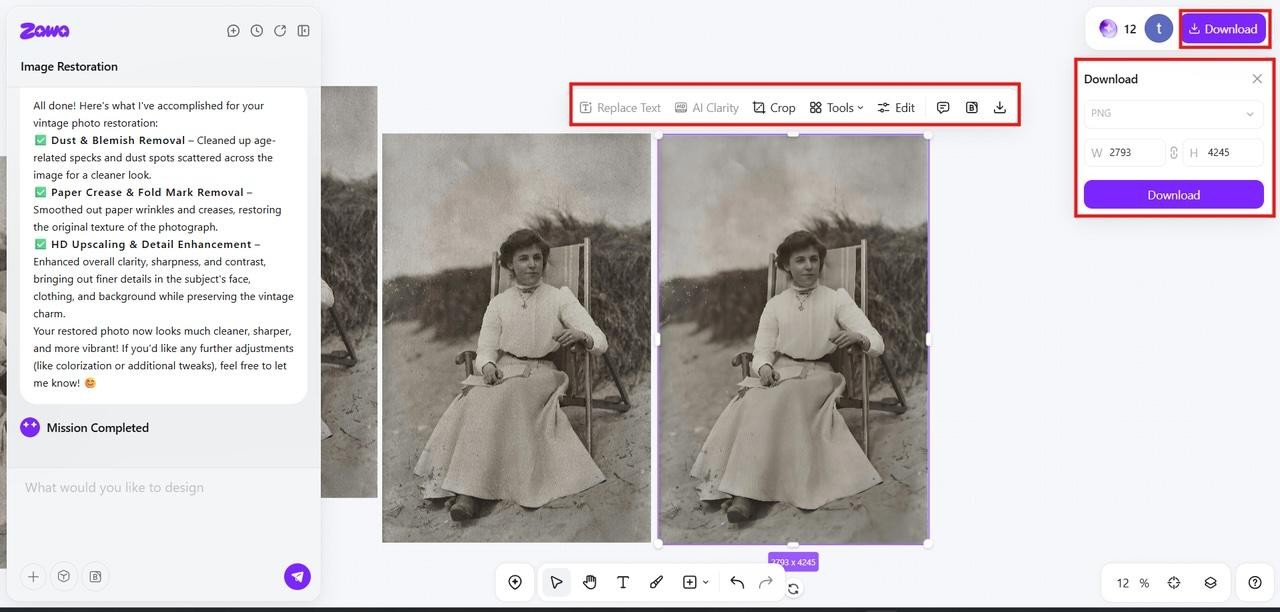Undo the last action
1280x612 pixels.
737,582
